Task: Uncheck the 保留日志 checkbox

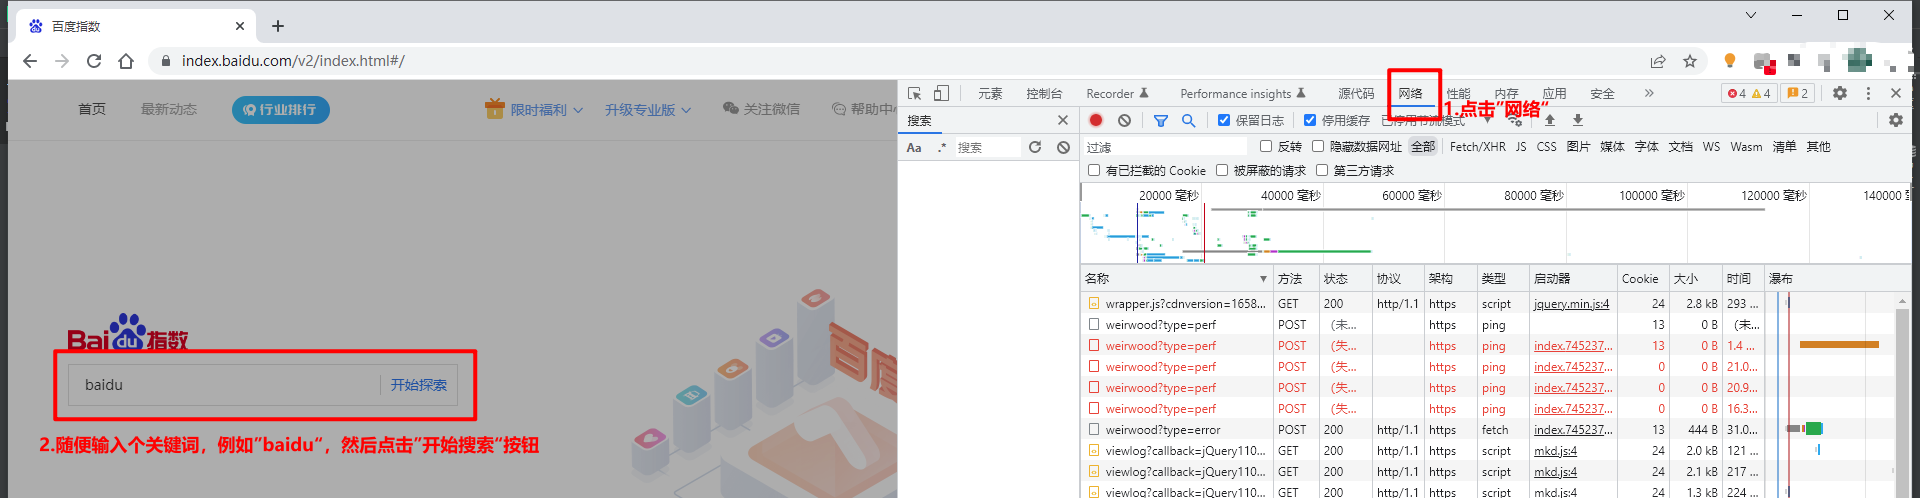Action: coord(1224,120)
